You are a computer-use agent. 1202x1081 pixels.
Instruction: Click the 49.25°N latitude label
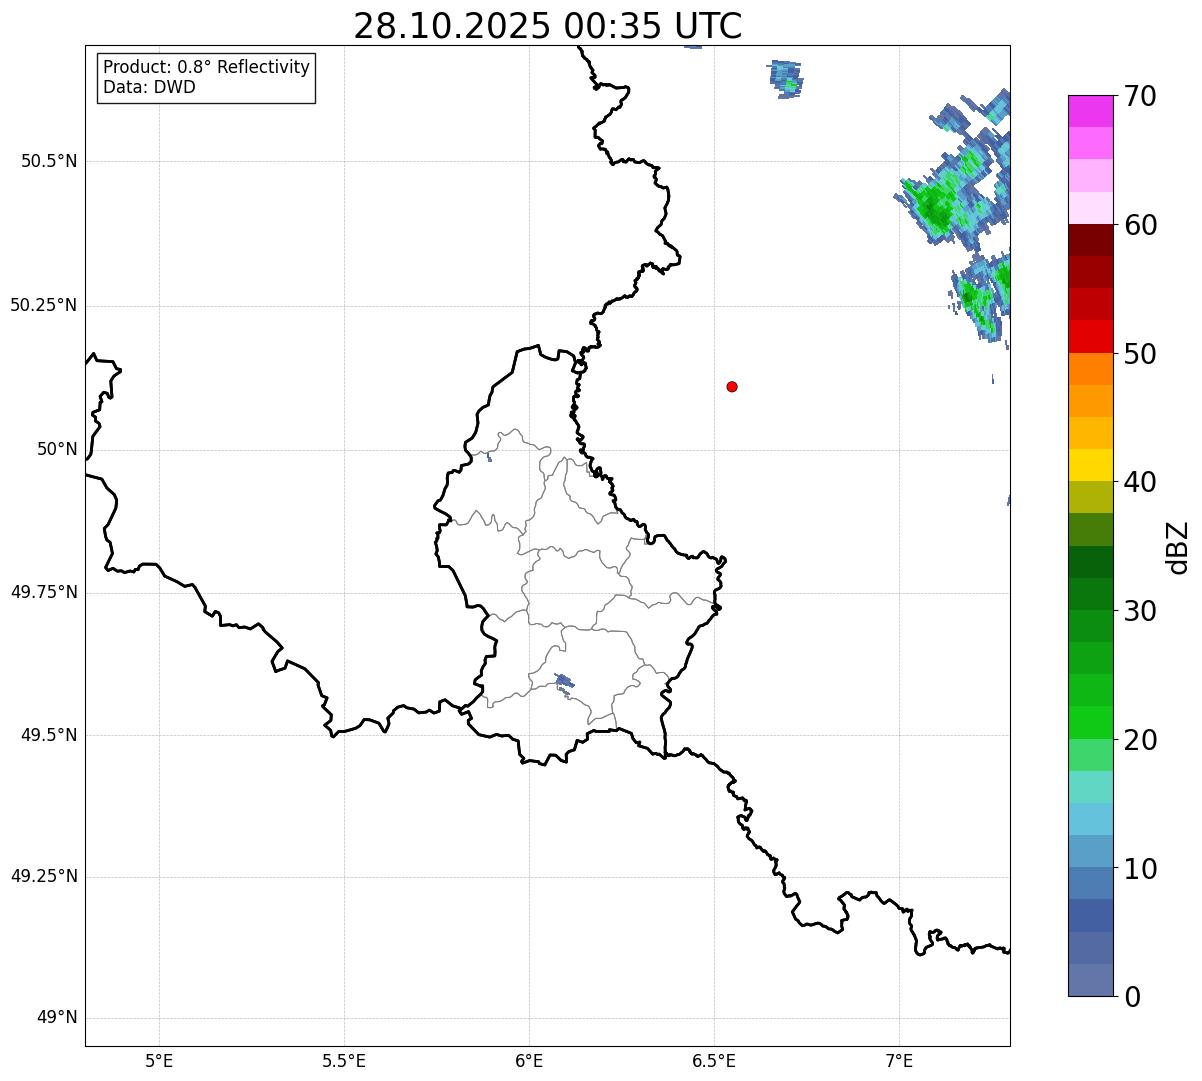coord(44,877)
